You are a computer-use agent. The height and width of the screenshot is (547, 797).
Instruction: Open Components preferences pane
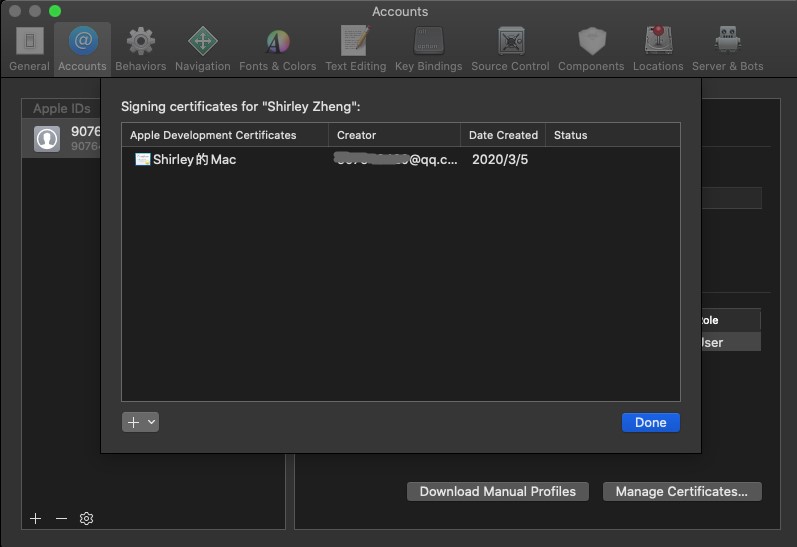(591, 49)
